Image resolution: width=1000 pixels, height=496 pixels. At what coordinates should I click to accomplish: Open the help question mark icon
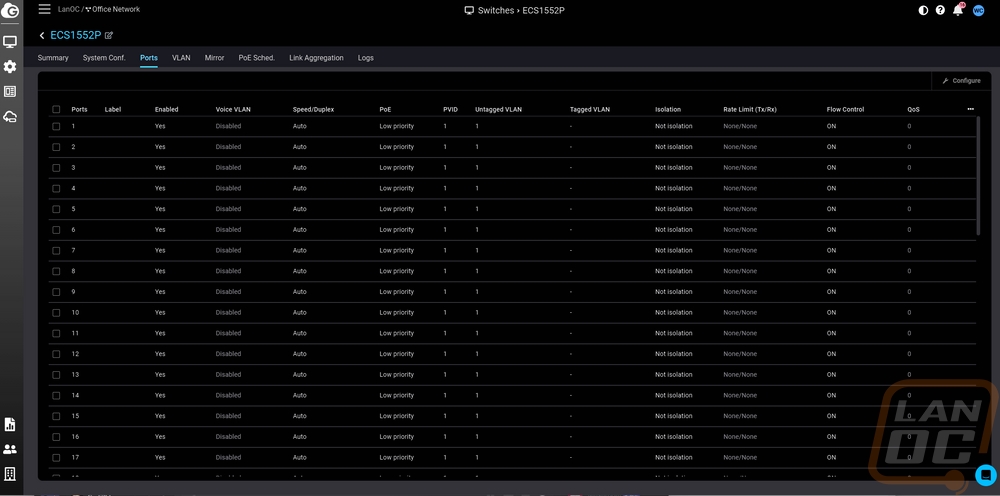click(x=940, y=10)
